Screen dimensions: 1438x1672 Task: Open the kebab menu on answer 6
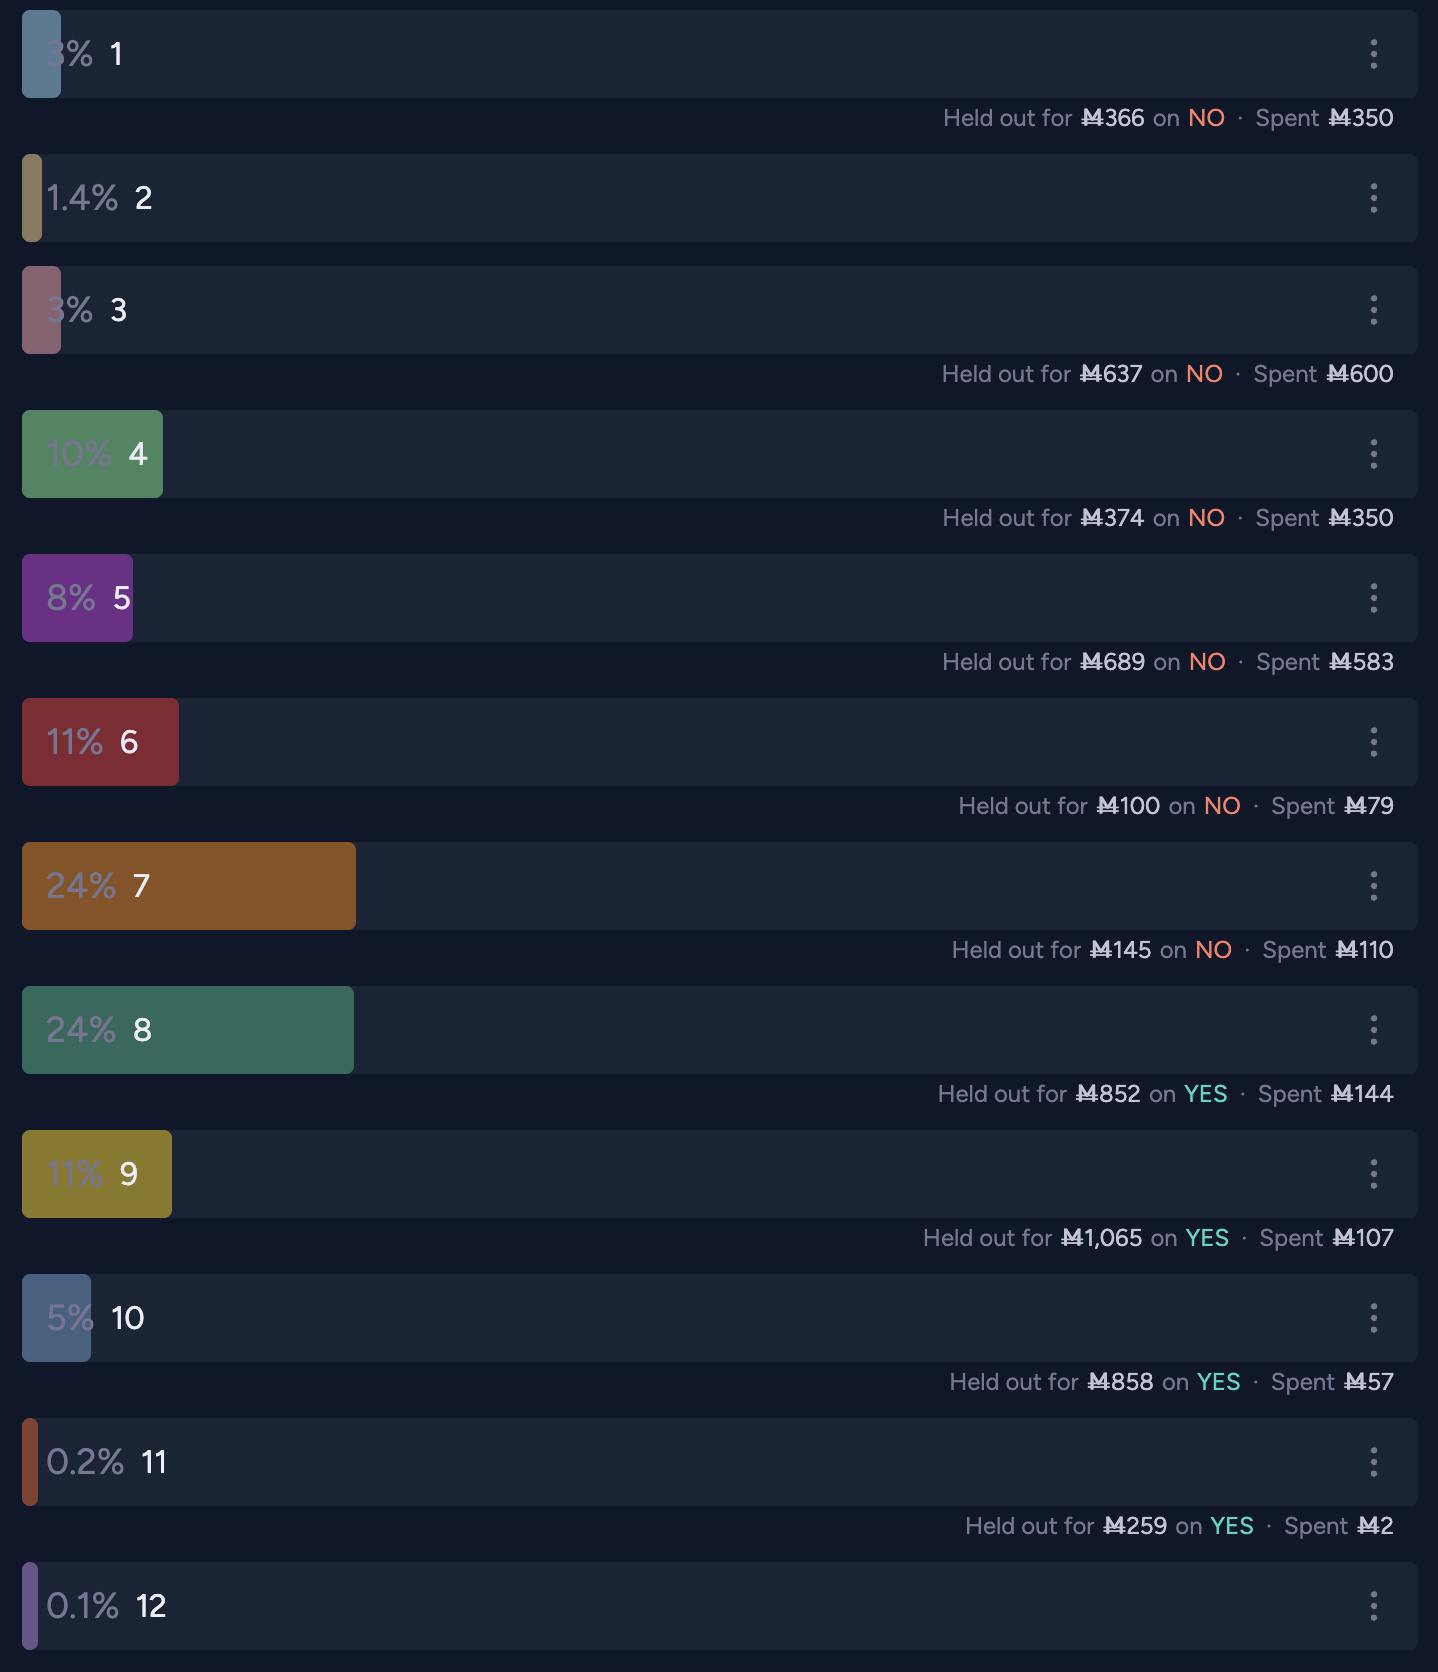click(x=1374, y=742)
